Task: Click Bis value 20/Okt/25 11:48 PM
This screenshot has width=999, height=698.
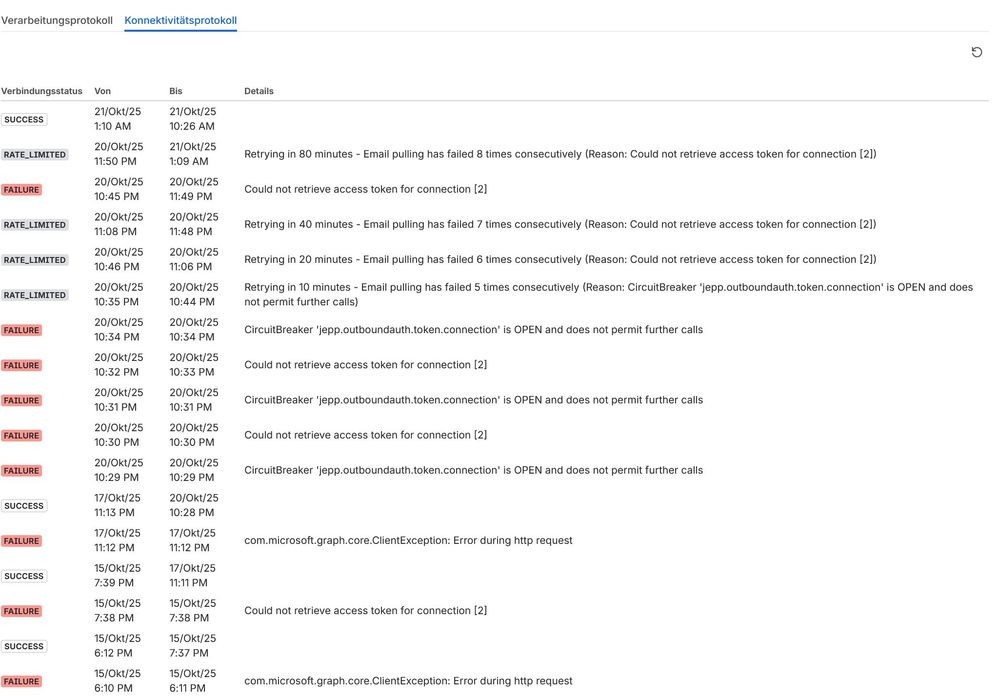Action: [194, 224]
